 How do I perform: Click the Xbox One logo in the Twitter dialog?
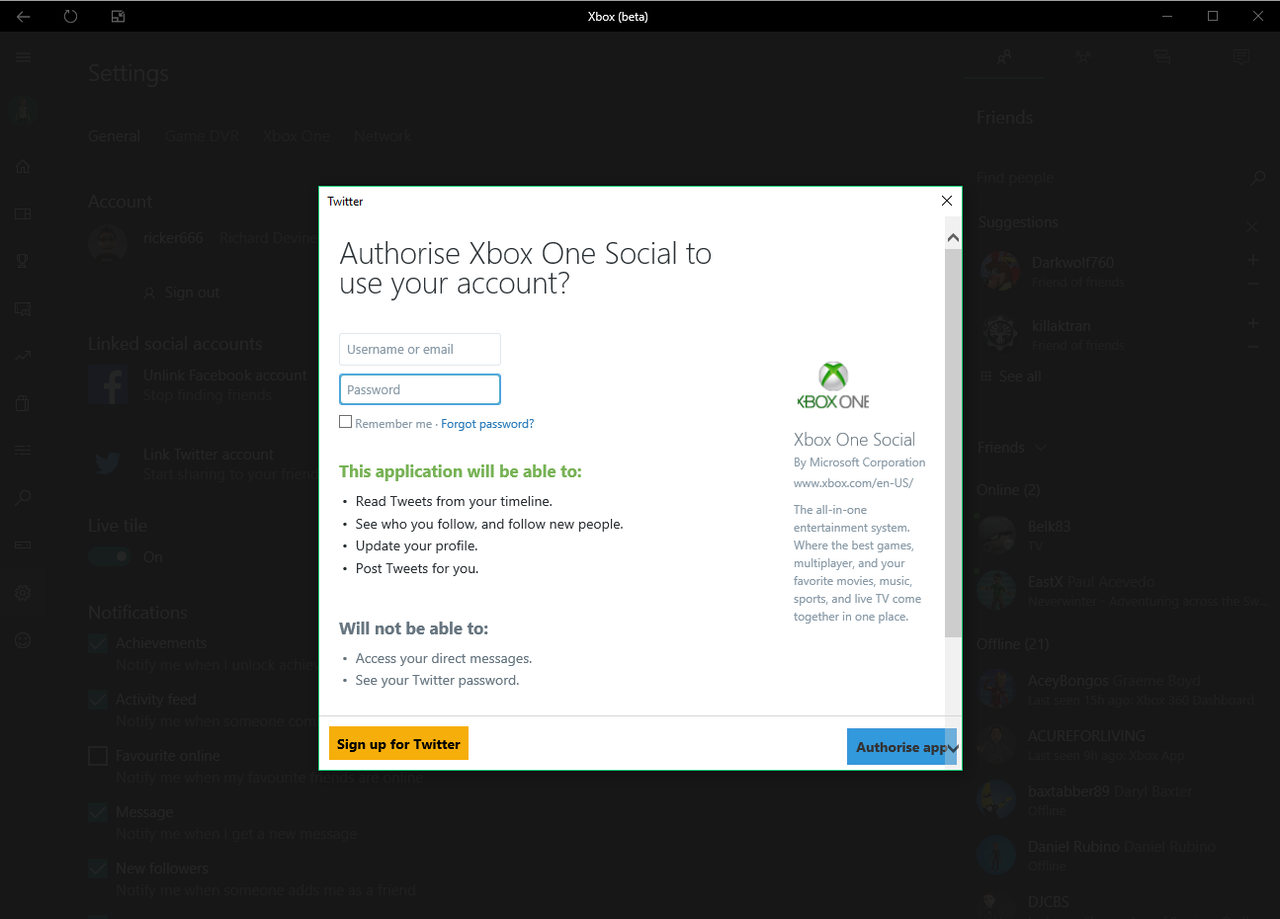pos(833,385)
